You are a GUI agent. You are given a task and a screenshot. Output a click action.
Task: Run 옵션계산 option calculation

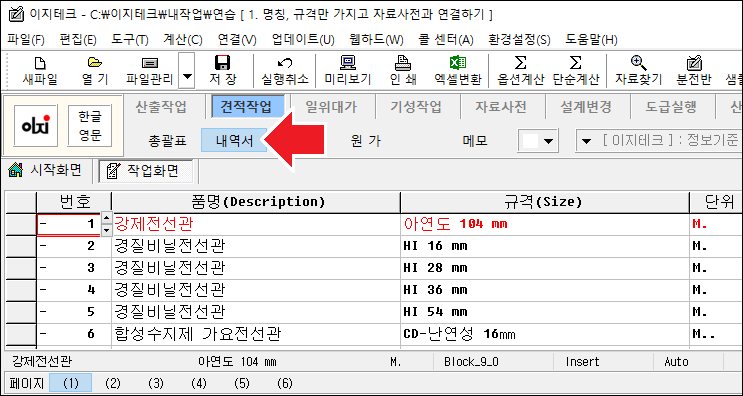(x=520, y=71)
